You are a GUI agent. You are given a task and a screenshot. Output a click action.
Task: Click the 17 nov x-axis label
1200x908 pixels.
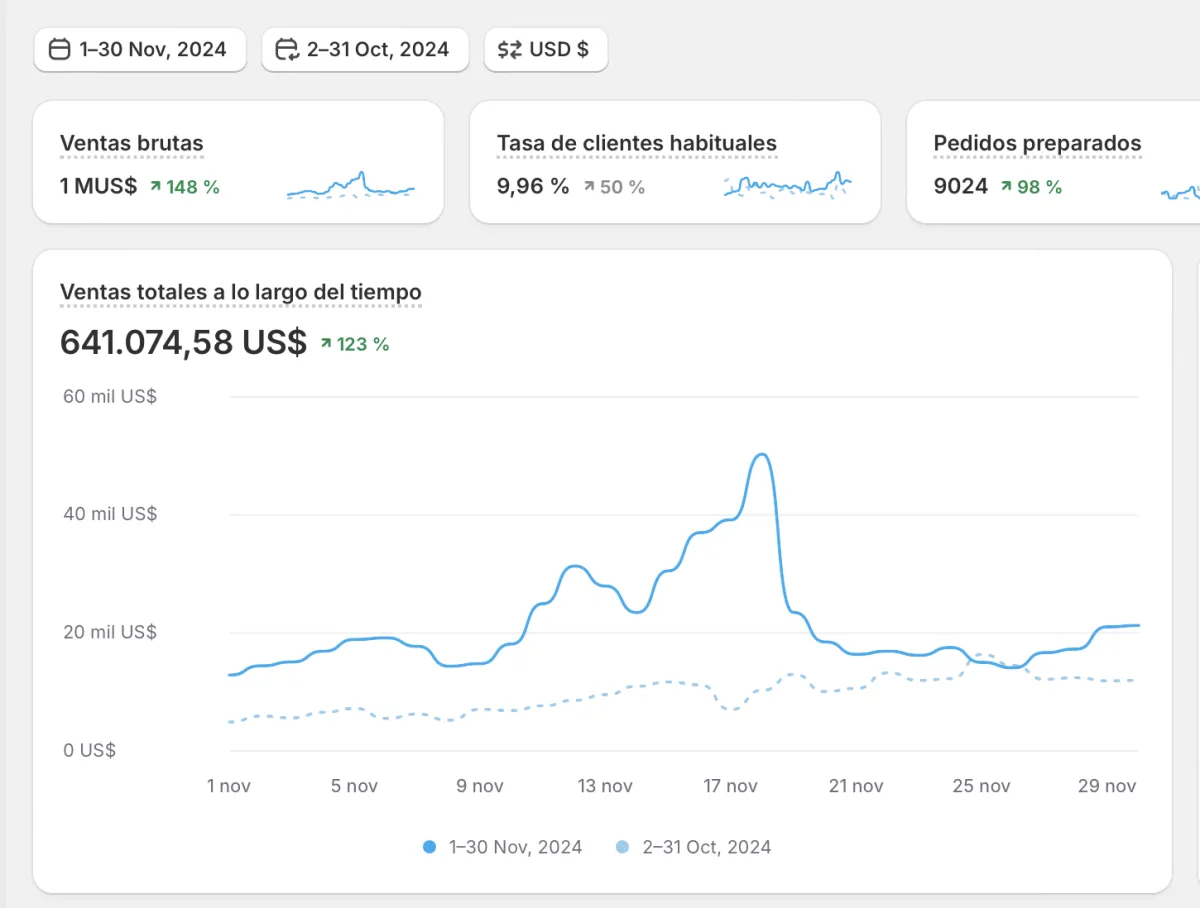pyautogui.click(x=731, y=786)
